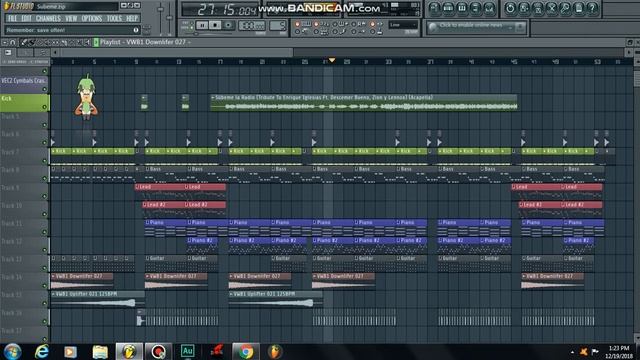The height and width of the screenshot is (360, 640).
Task: Open the first VWB1 Uplifter 021 clip menu on Track 15
Action: [53, 294]
